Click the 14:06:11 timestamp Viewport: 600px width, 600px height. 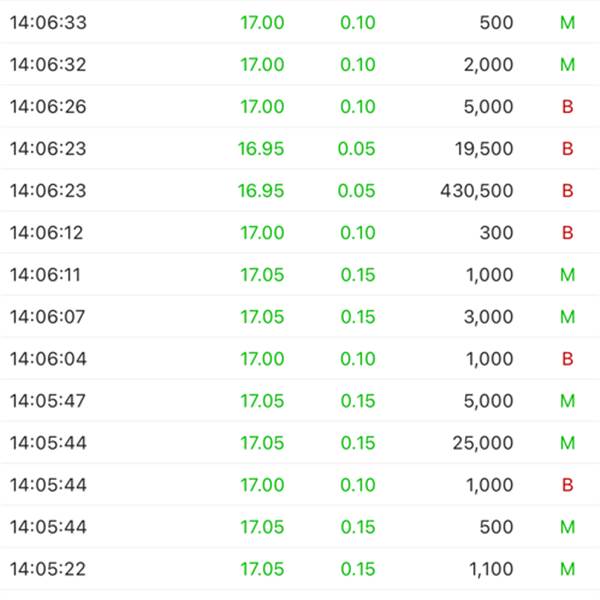click(45, 275)
